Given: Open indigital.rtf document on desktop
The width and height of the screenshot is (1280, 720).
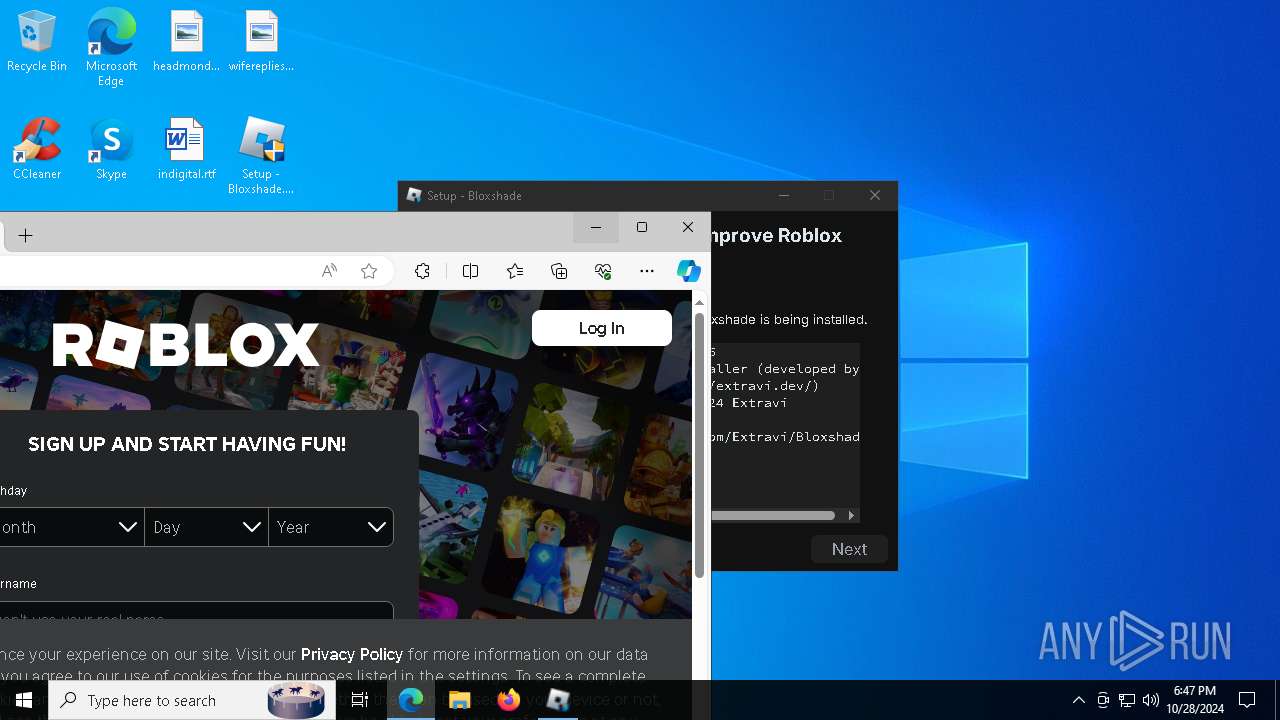Looking at the screenshot, I should (x=186, y=149).
